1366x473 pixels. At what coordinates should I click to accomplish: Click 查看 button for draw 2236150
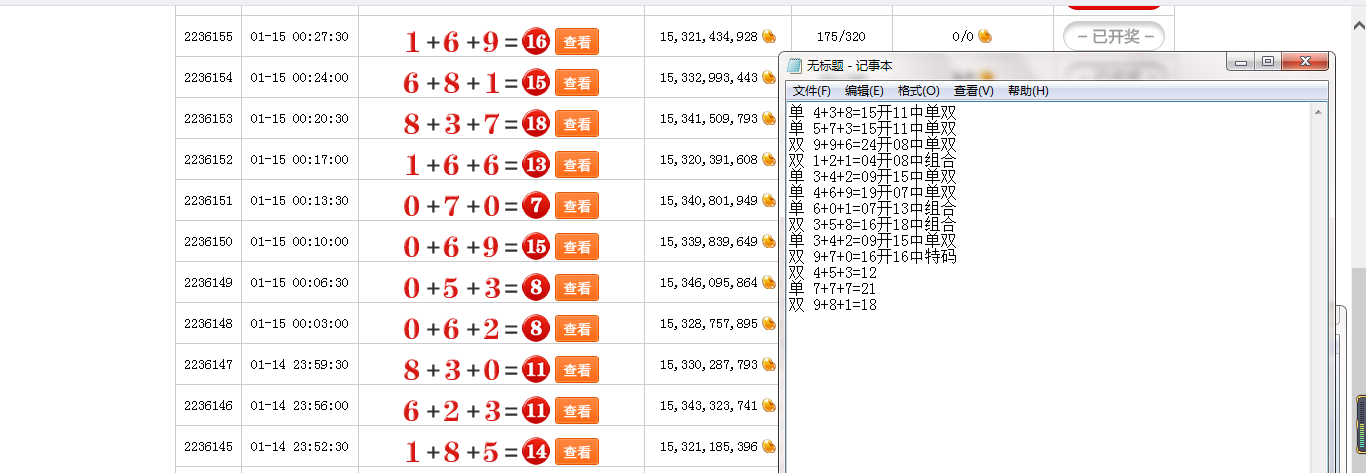coord(577,246)
